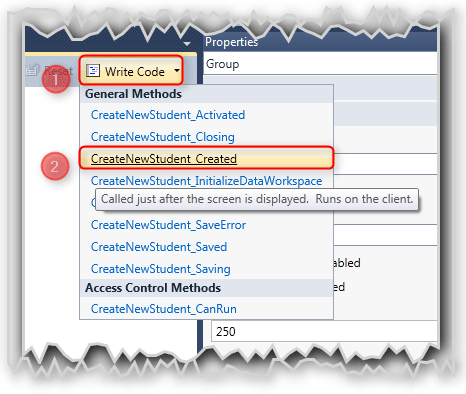Click the partially hidden 'abled' option label
This screenshot has width=466, height=394.
(x=347, y=263)
